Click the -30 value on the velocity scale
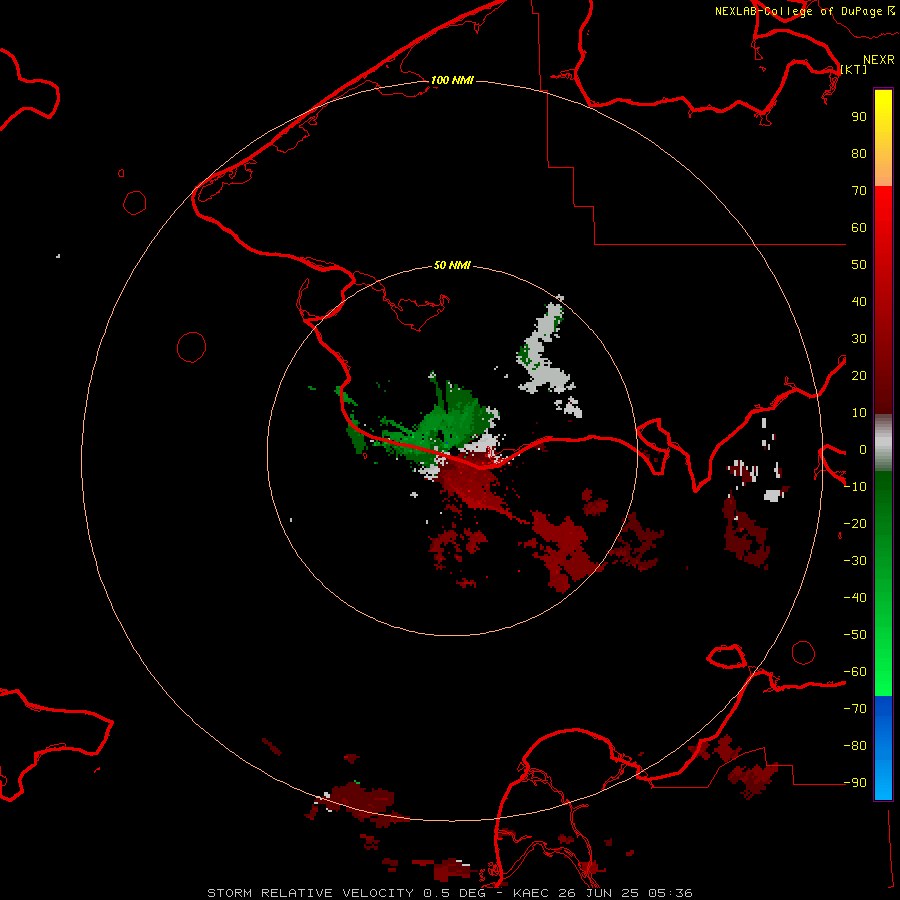 pyautogui.click(x=855, y=561)
